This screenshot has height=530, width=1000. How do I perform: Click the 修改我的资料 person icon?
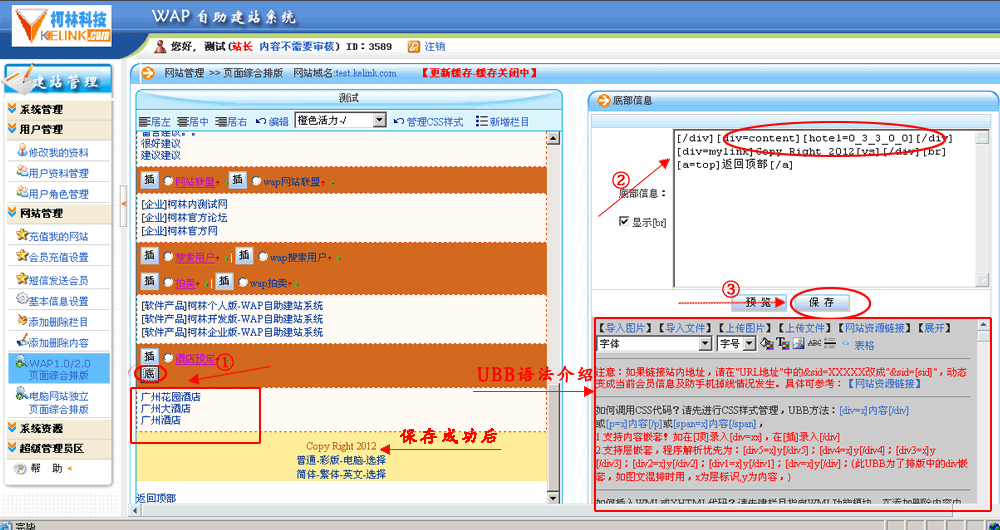[x=23, y=151]
